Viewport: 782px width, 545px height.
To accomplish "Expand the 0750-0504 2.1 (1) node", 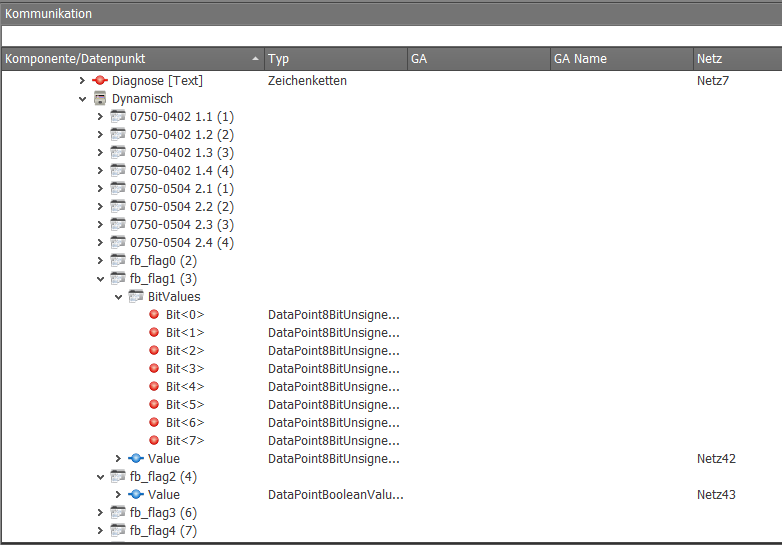I will point(100,188).
